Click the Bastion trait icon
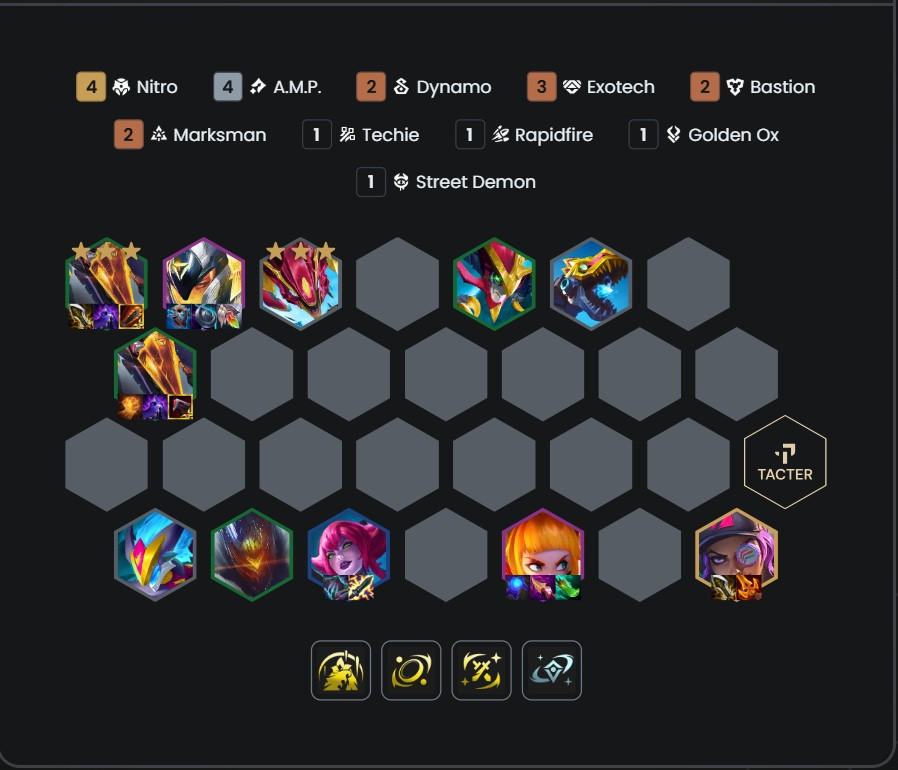 tap(735, 87)
